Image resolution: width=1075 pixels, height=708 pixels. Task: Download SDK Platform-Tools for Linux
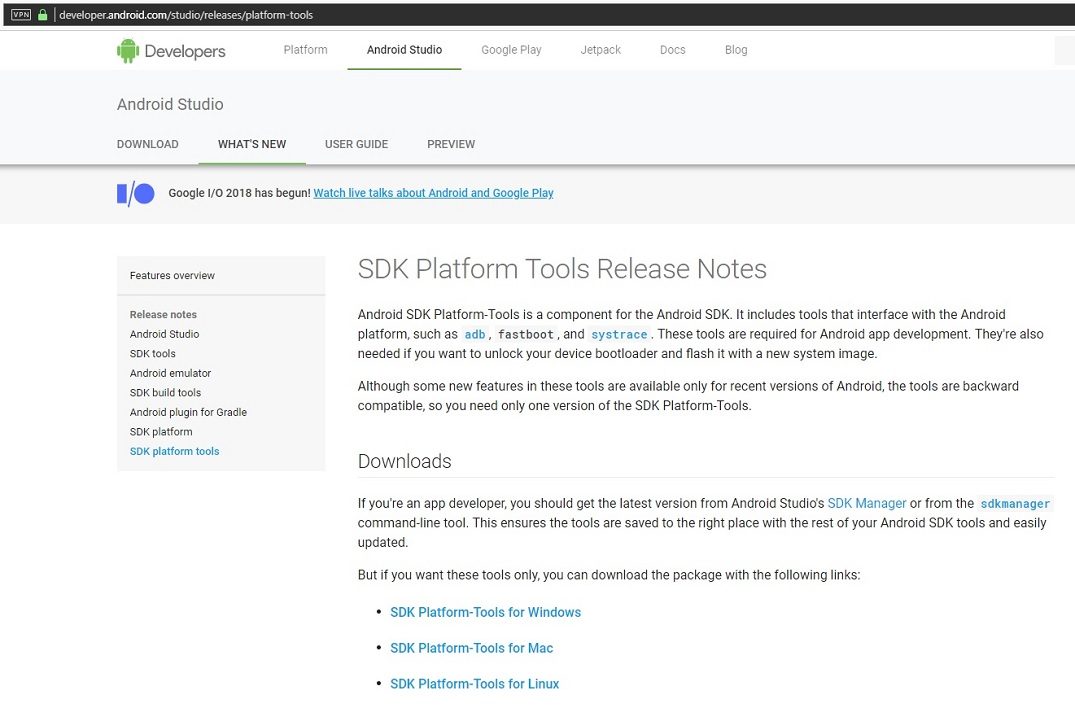(x=474, y=683)
